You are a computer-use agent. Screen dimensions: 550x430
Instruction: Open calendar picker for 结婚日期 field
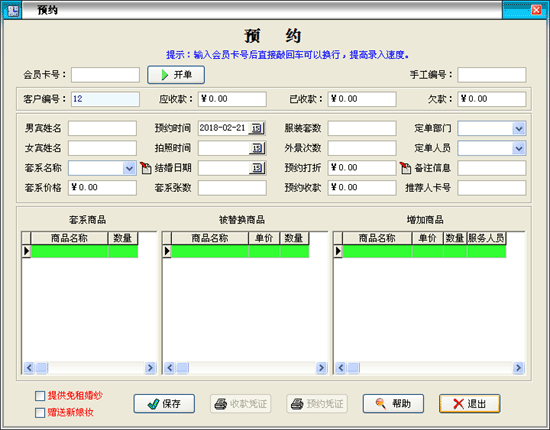(257, 168)
